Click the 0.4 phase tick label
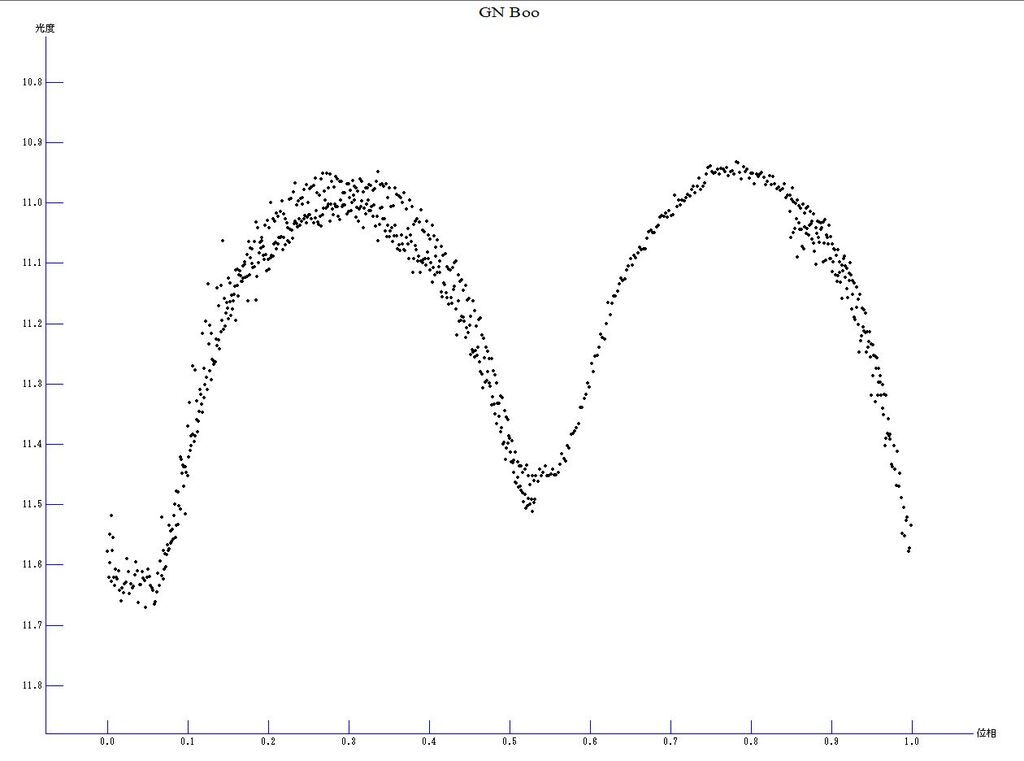The width and height of the screenshot is (1024, 761). point(429,741)
